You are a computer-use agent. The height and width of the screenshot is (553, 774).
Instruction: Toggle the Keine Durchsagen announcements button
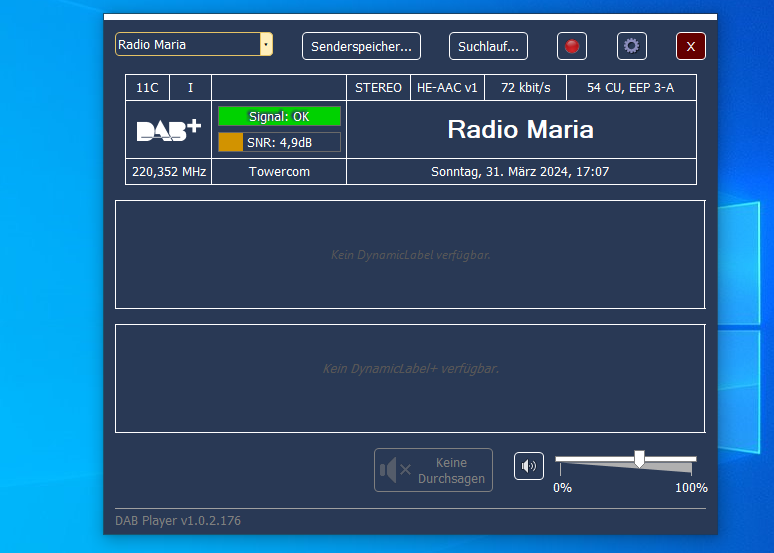433,470
